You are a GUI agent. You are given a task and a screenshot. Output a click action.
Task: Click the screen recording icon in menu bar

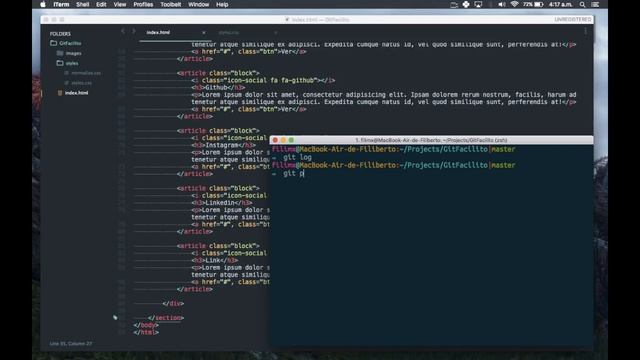[454, 4]
